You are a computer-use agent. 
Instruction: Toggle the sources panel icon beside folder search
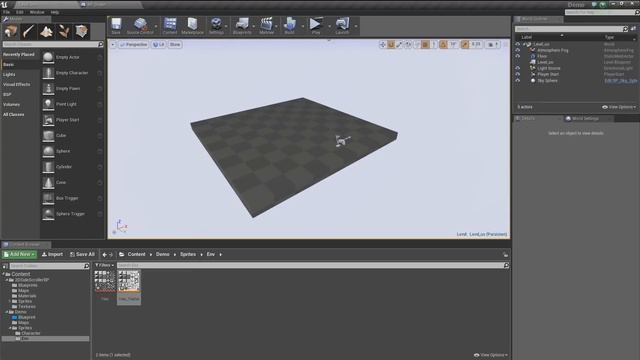tap(5, 266)
